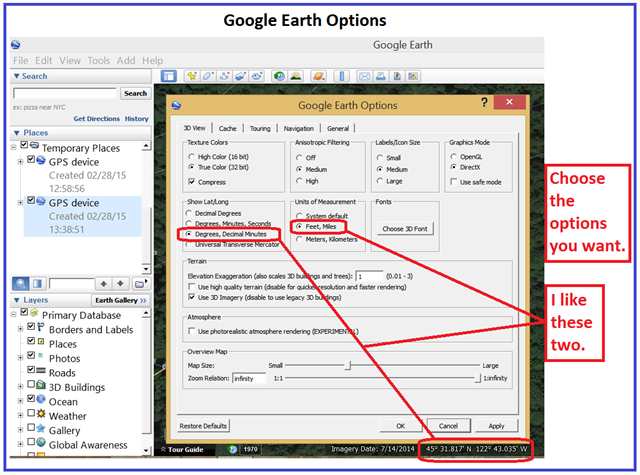Select Meters, Kilometers measurement option

(x=300, y=239)
